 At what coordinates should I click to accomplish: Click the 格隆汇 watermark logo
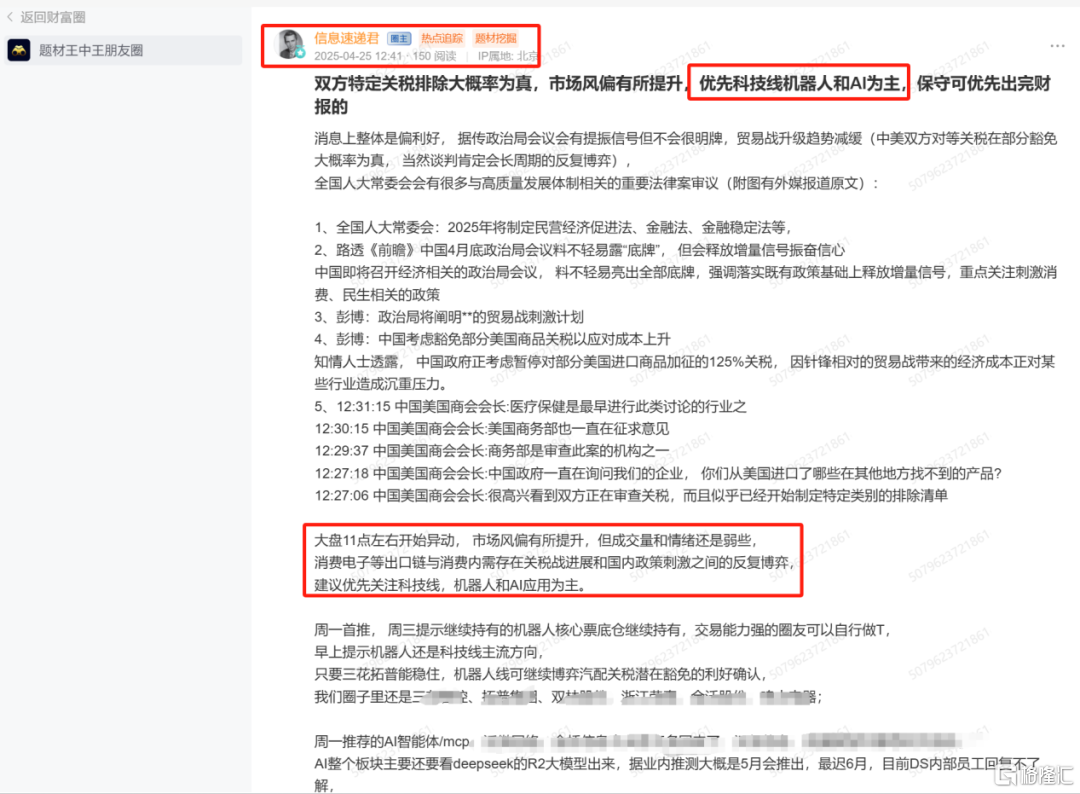coord(1035,775)
